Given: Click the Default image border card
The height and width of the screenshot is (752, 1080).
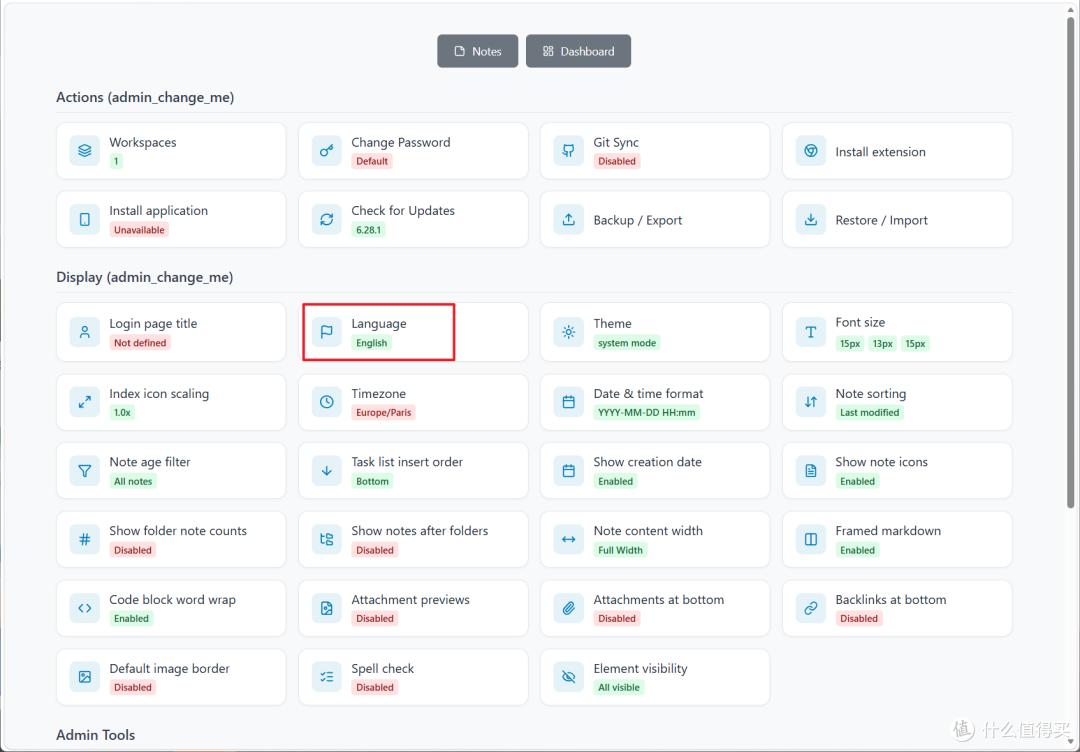Looking at the screenshot, I should [x=171, y=677].
